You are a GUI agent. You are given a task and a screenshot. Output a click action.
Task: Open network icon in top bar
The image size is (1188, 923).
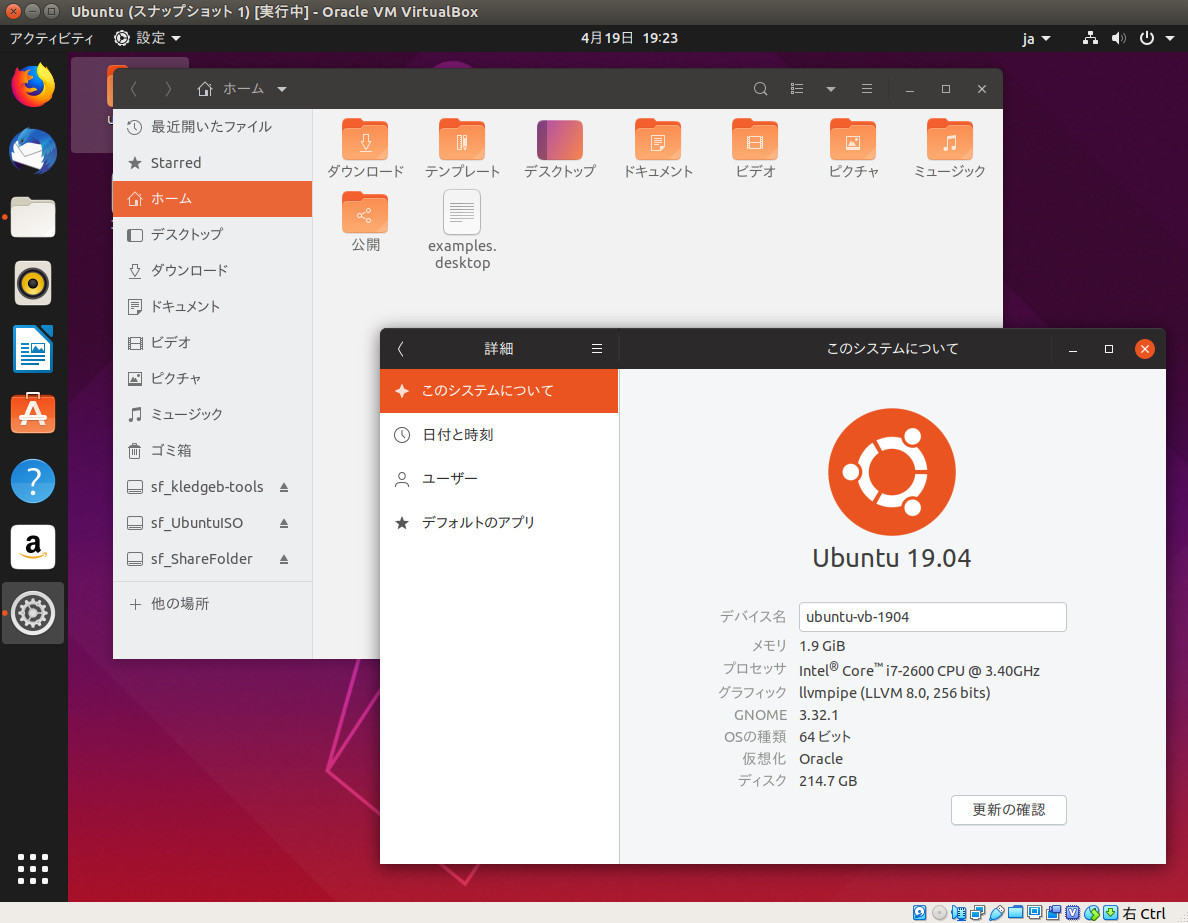click(x=1090, y=38)
